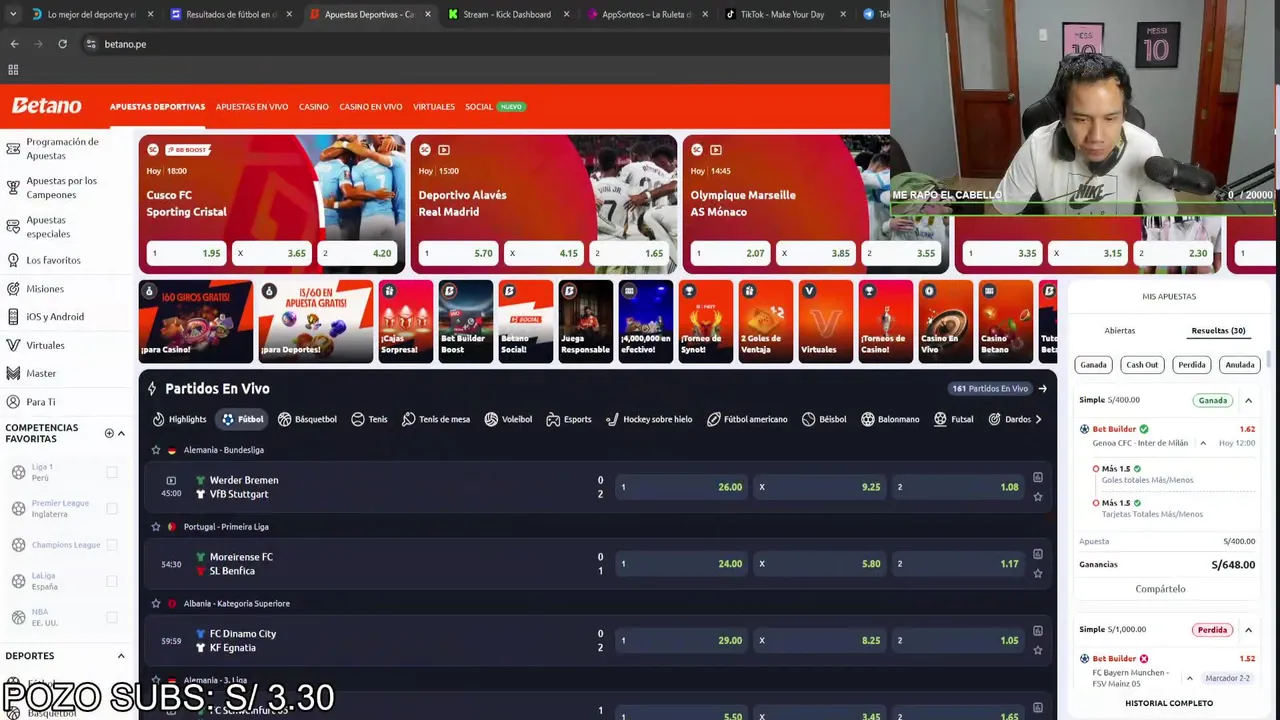Viewport: 1280px width, 720px height.
Task: Switch to the Abiertas bets tab
Action: (x=1120, y=331)
